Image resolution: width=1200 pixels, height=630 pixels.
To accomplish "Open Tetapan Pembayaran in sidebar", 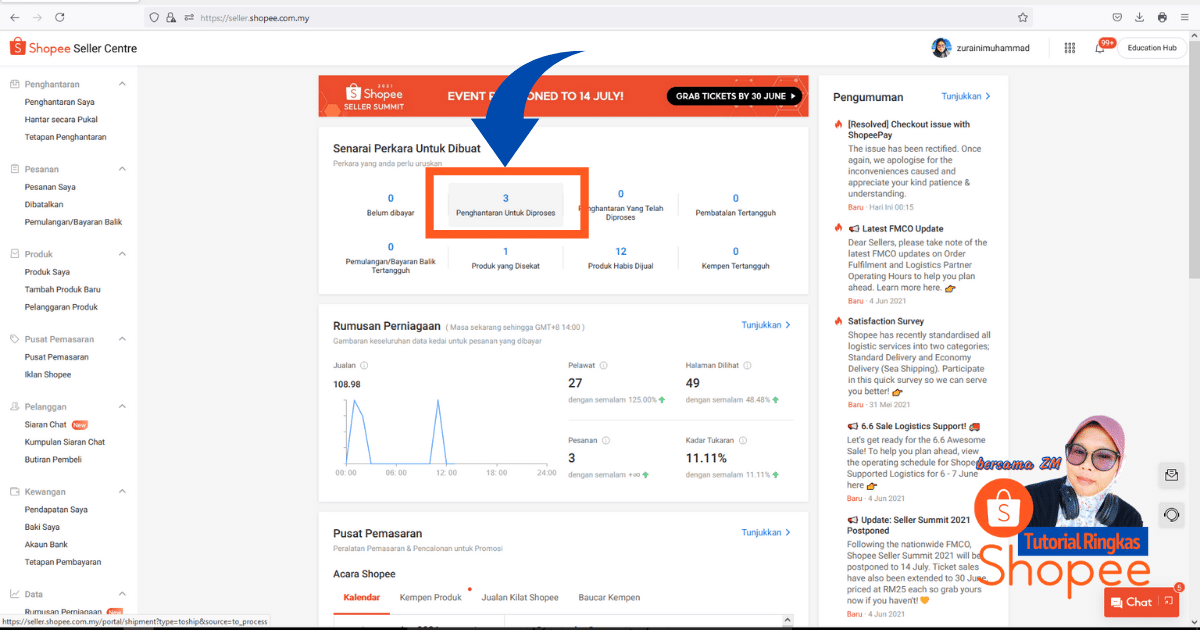I will pos(63,563).
